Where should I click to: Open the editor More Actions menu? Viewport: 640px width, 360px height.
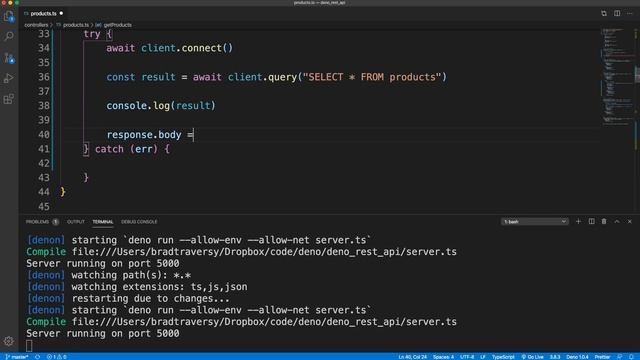point(630,13)
